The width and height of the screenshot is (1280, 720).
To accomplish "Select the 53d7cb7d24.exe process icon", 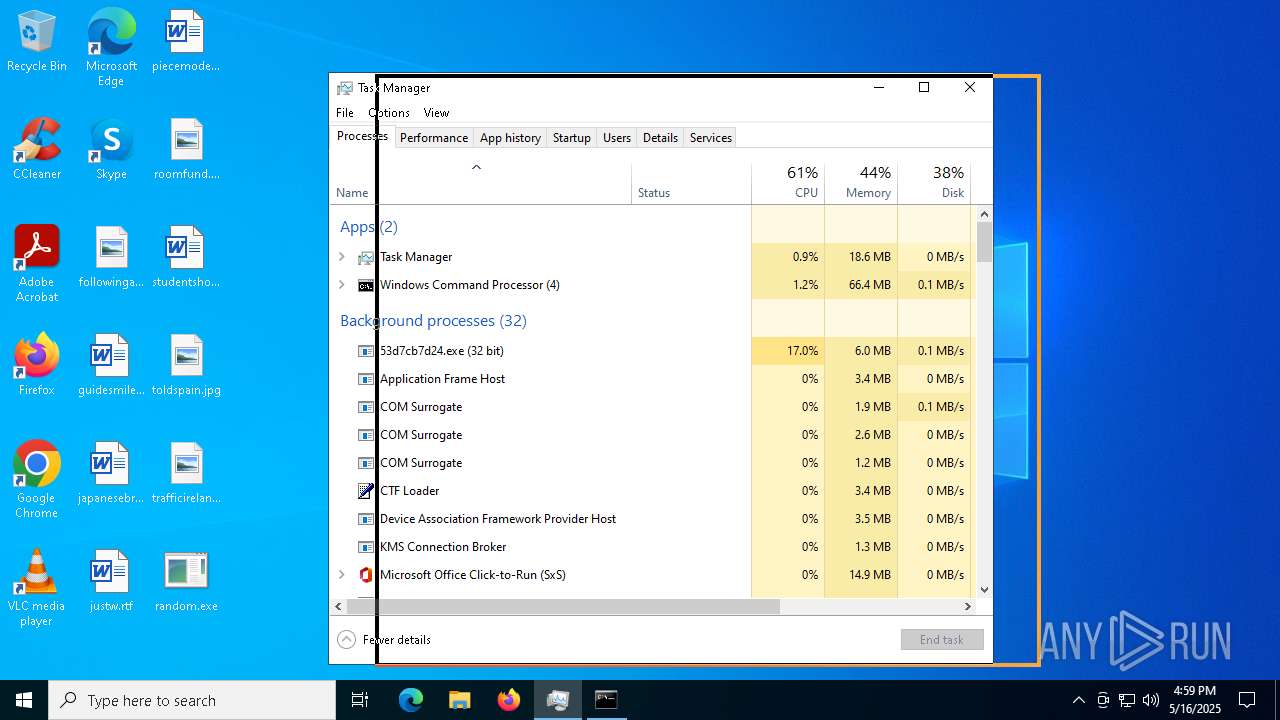I will (x=366, y=351).
